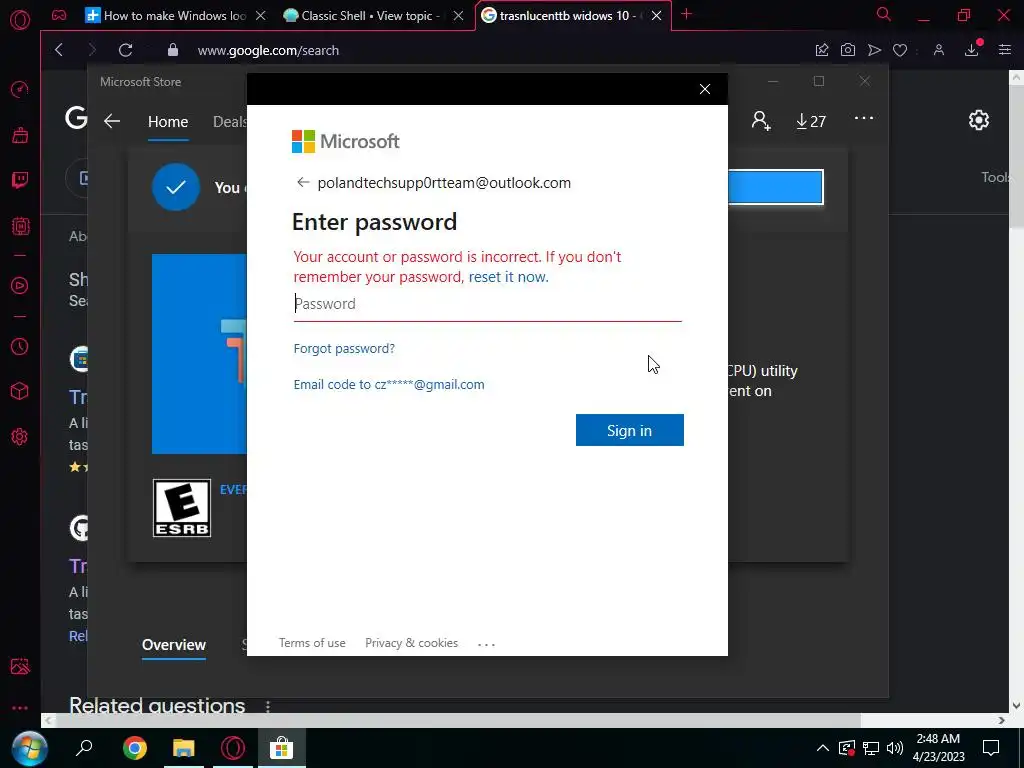This screenshot has height=768, width=1024.
Task: Open the send flow arrow icon
Action: click(874, 50)
